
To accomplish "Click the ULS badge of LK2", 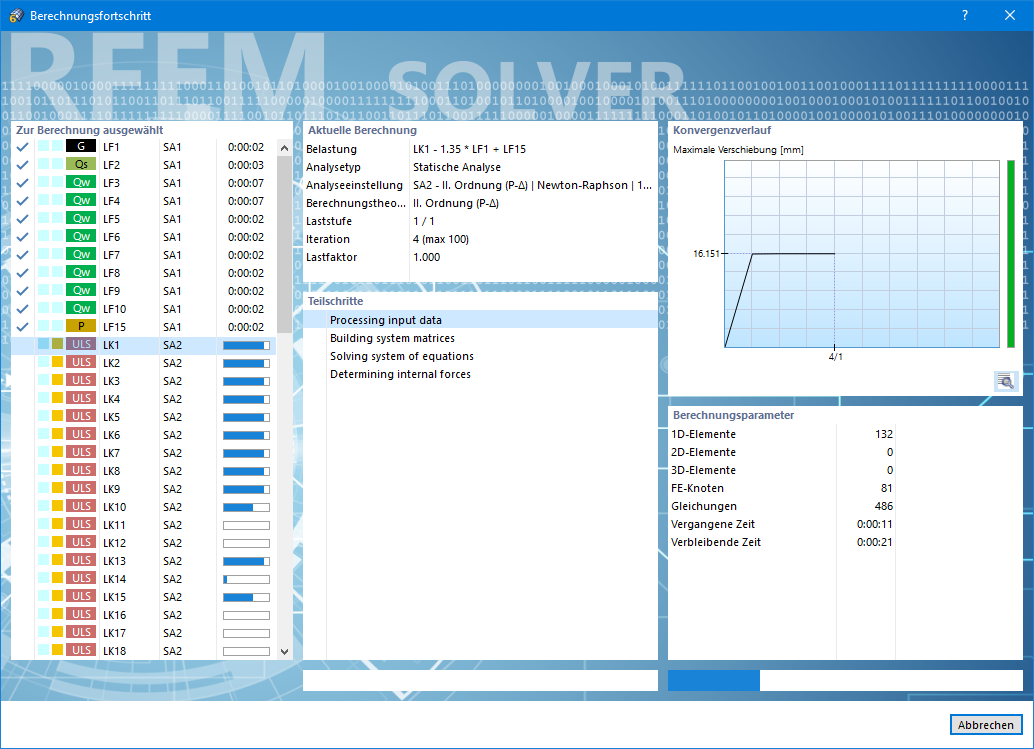I will point(81,362).
